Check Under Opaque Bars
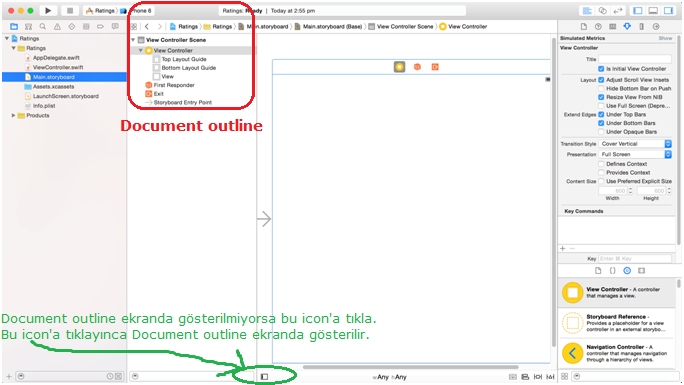Image resolution: width=684 pixels, height=385 pixels. tap(601, 132)
